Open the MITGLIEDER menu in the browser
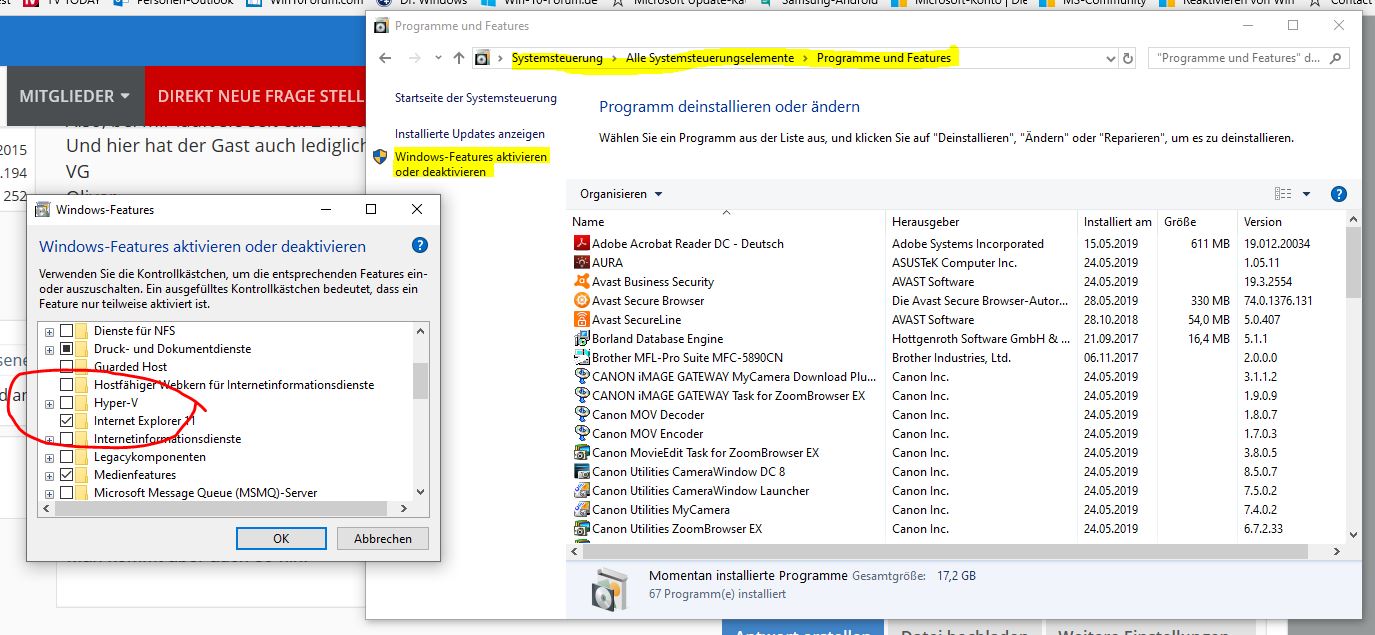Viewport: 1375px width, 635px height. tap(75, 96)
